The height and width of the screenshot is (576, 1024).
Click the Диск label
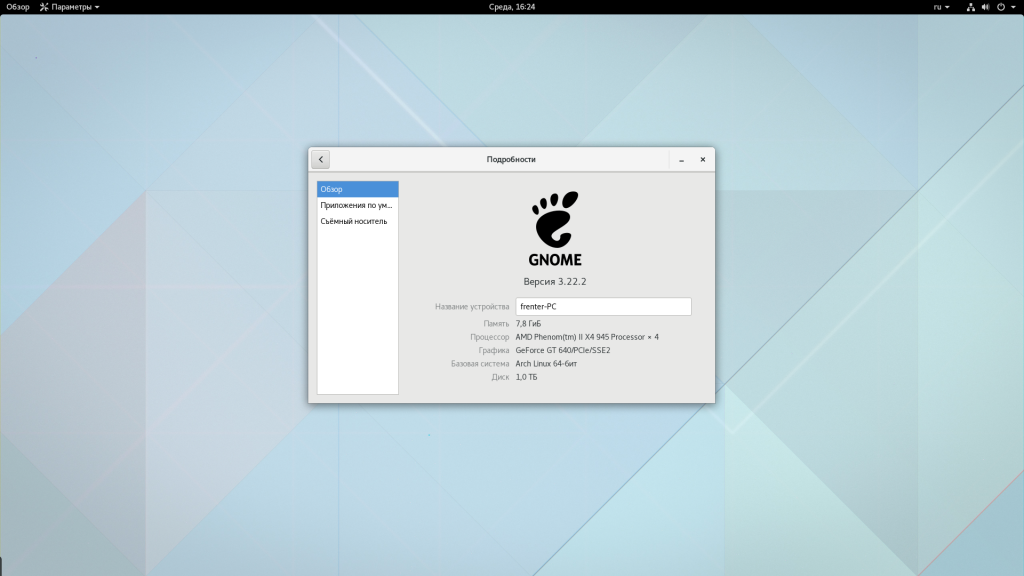point(500,377)
